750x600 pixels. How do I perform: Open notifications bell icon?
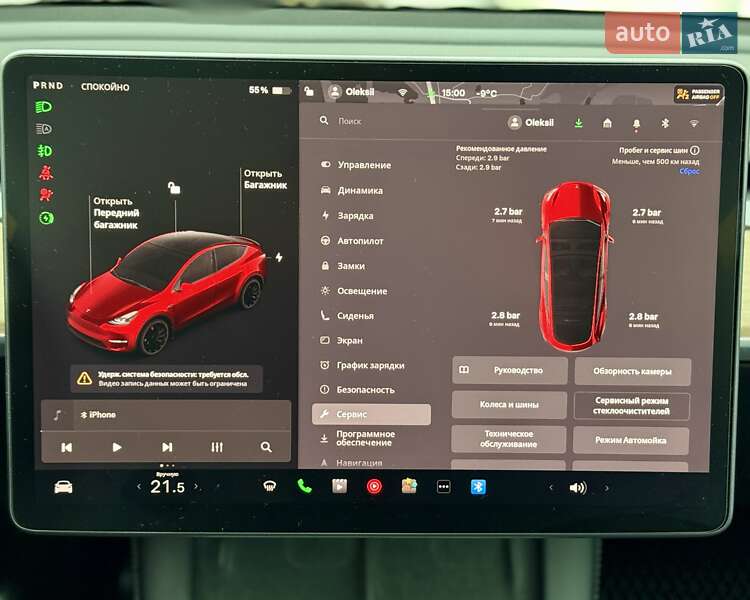pos(636,124)
